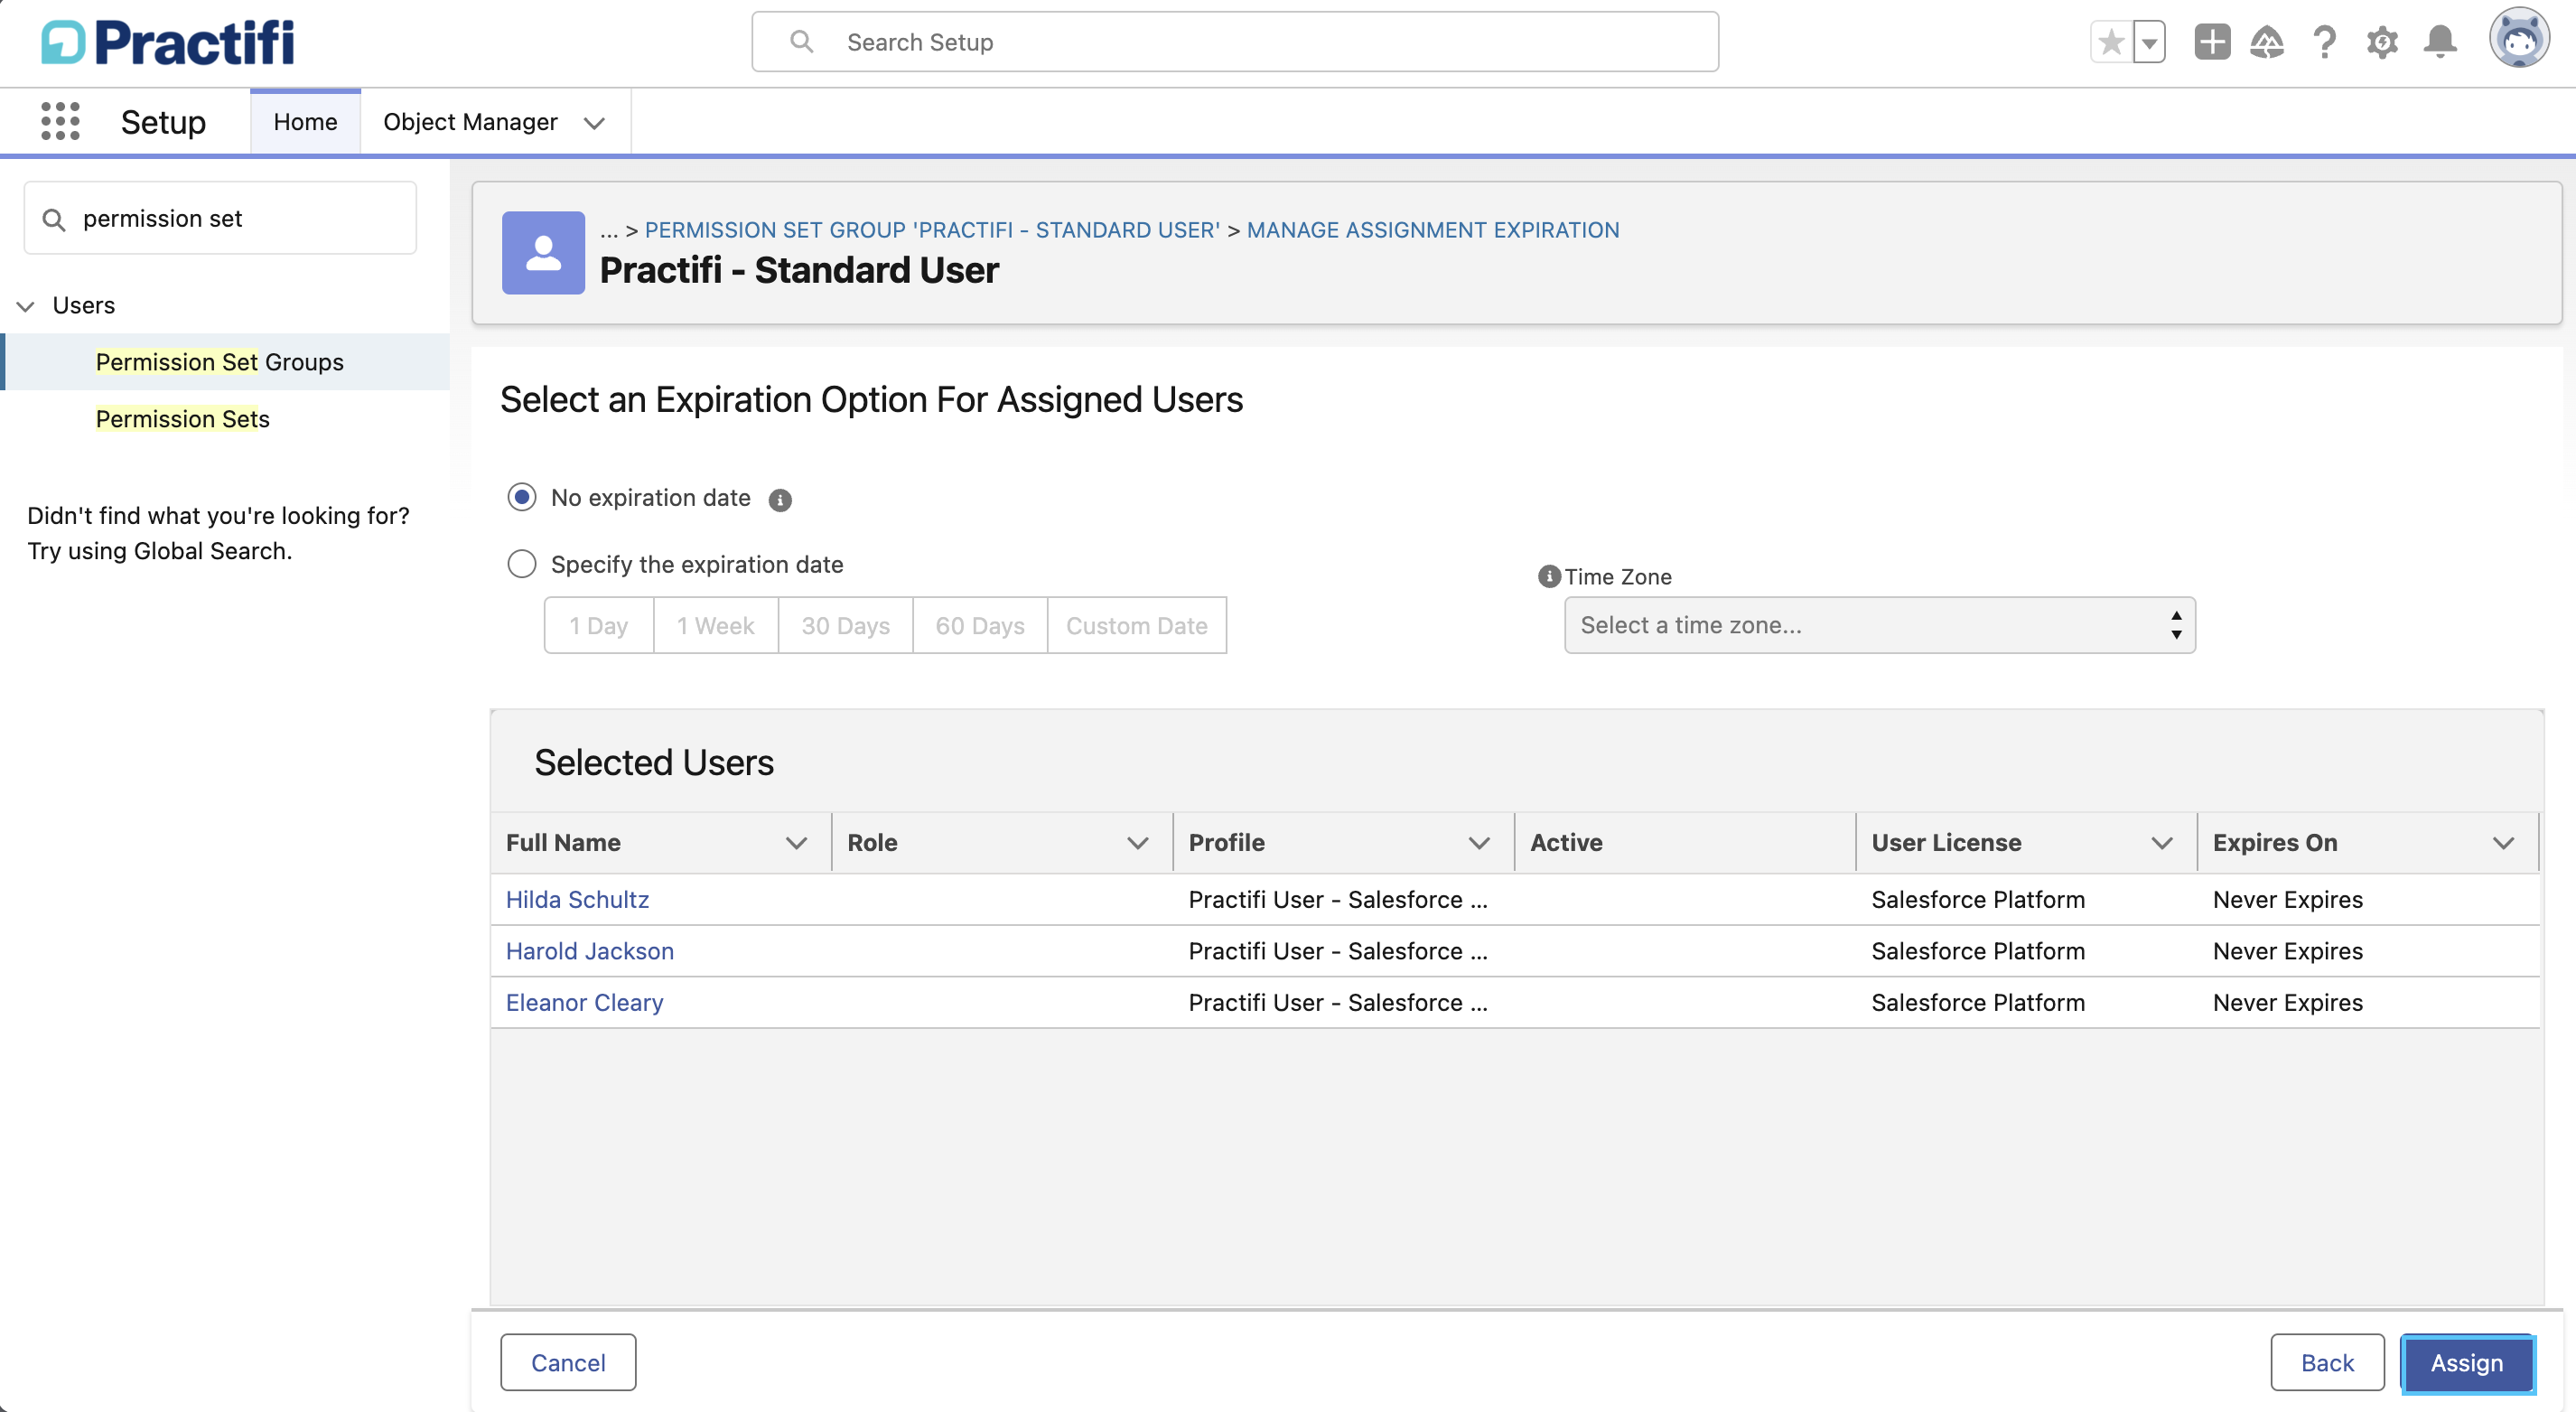Choose the 1 Week expiration button
The width and height of the screenshot is (2576, 1412).
716,625
